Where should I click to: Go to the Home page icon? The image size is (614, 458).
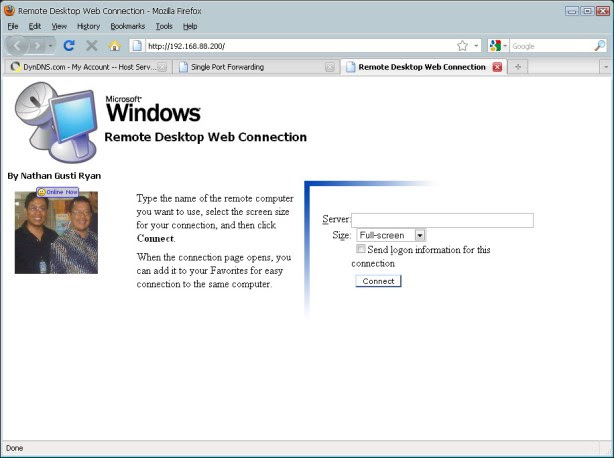pos(114,46)
